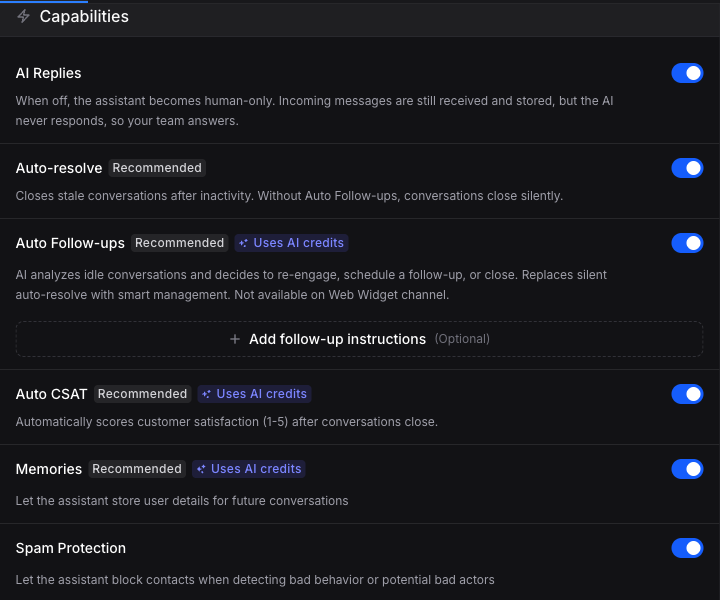The height and width of the screenshot is (600, 720).
Task: Click the Recommended badge next to Auto CSAT
Action: (142, 394)
